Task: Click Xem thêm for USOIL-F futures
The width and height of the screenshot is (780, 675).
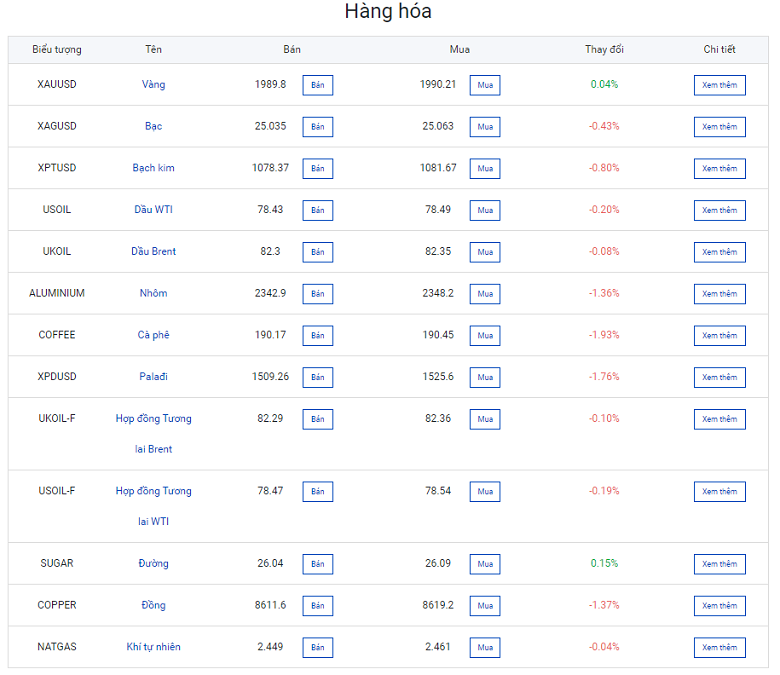Action: (719, 492)
